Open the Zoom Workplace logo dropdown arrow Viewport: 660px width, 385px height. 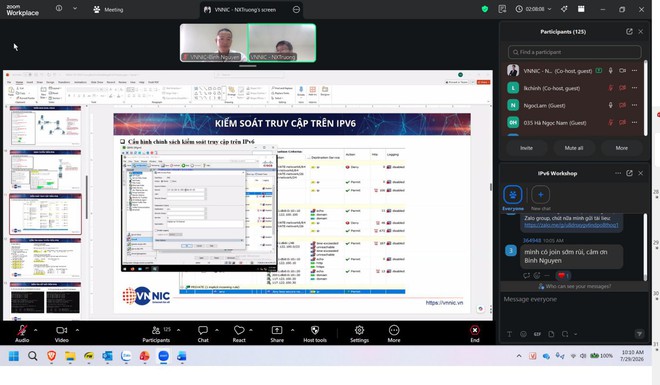(75, 8)
